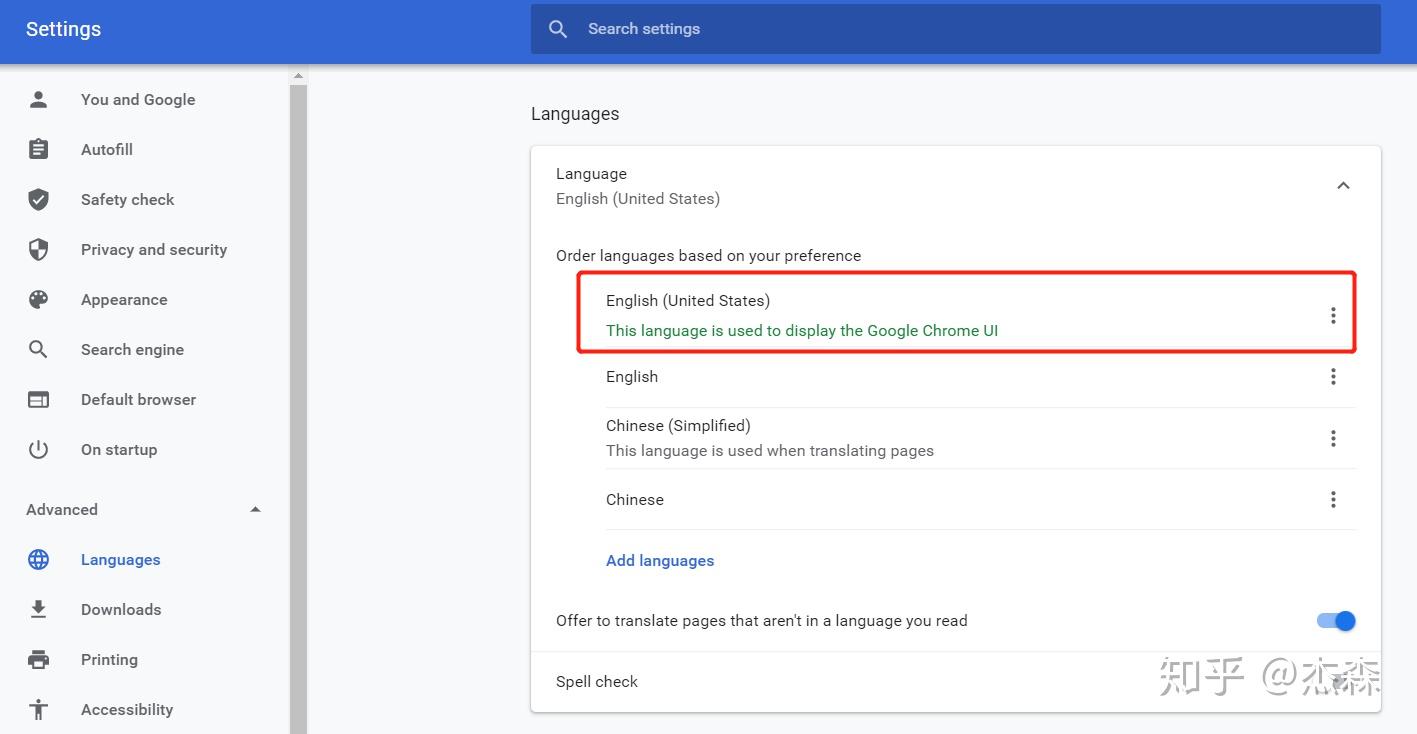This screenshot has width=1417, height=734.
Task: Click the sidebar vertical scrollbar
Action: (298, 409)
